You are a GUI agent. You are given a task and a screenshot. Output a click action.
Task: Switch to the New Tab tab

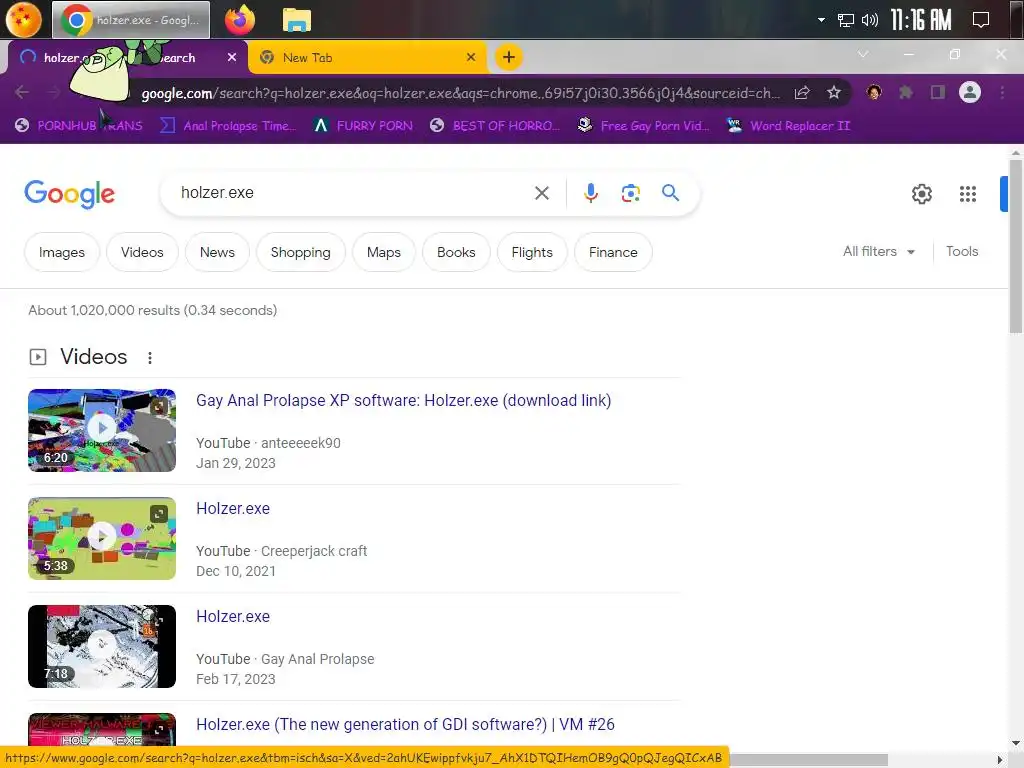366,57
